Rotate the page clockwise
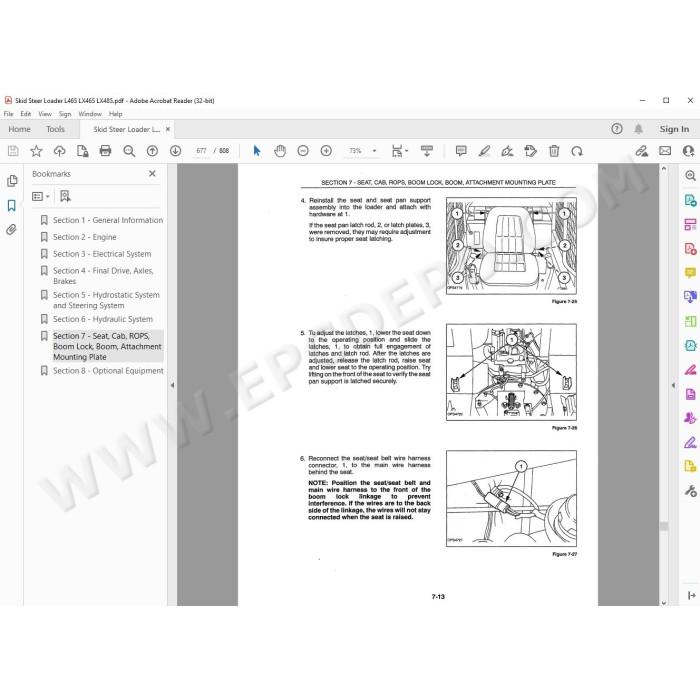The height and width of the screenshot is (700, 700). click(577, 151)
